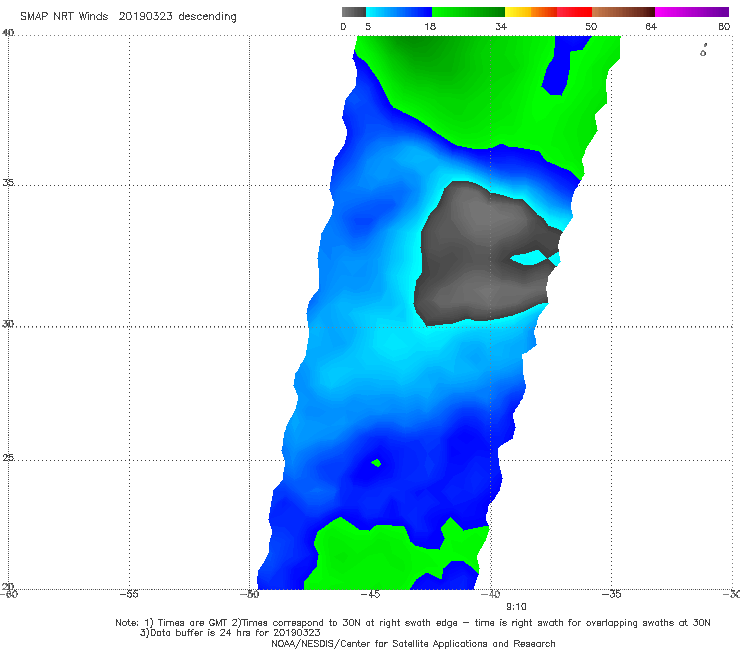The image size is (740, 650).
Task: Click the latitude axis label '40'
Action: tap(8, 33)
